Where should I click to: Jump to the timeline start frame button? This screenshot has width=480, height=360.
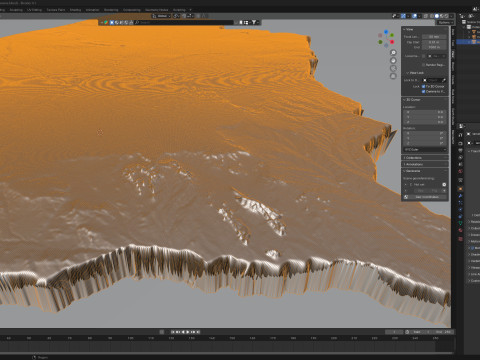click(x=173, y=332)
